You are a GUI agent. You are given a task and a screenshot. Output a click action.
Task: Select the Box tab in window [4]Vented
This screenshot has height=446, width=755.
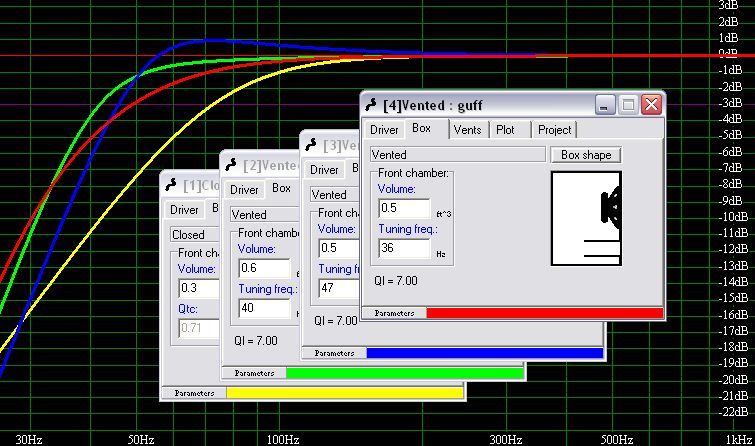pyautogui.click(x=422, y=129)
